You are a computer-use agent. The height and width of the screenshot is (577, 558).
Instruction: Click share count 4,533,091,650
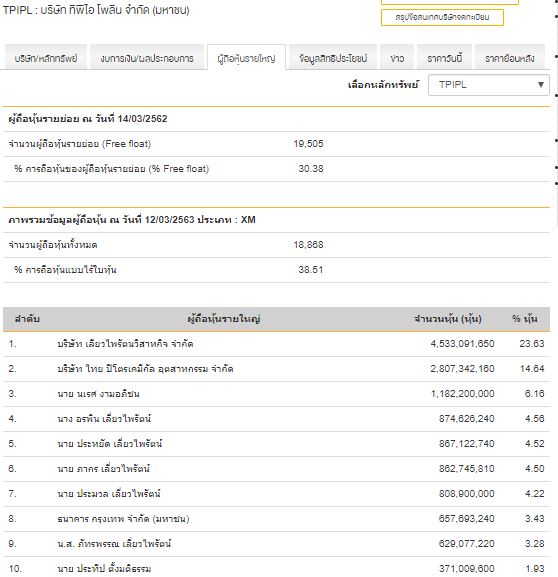[462, 344]
